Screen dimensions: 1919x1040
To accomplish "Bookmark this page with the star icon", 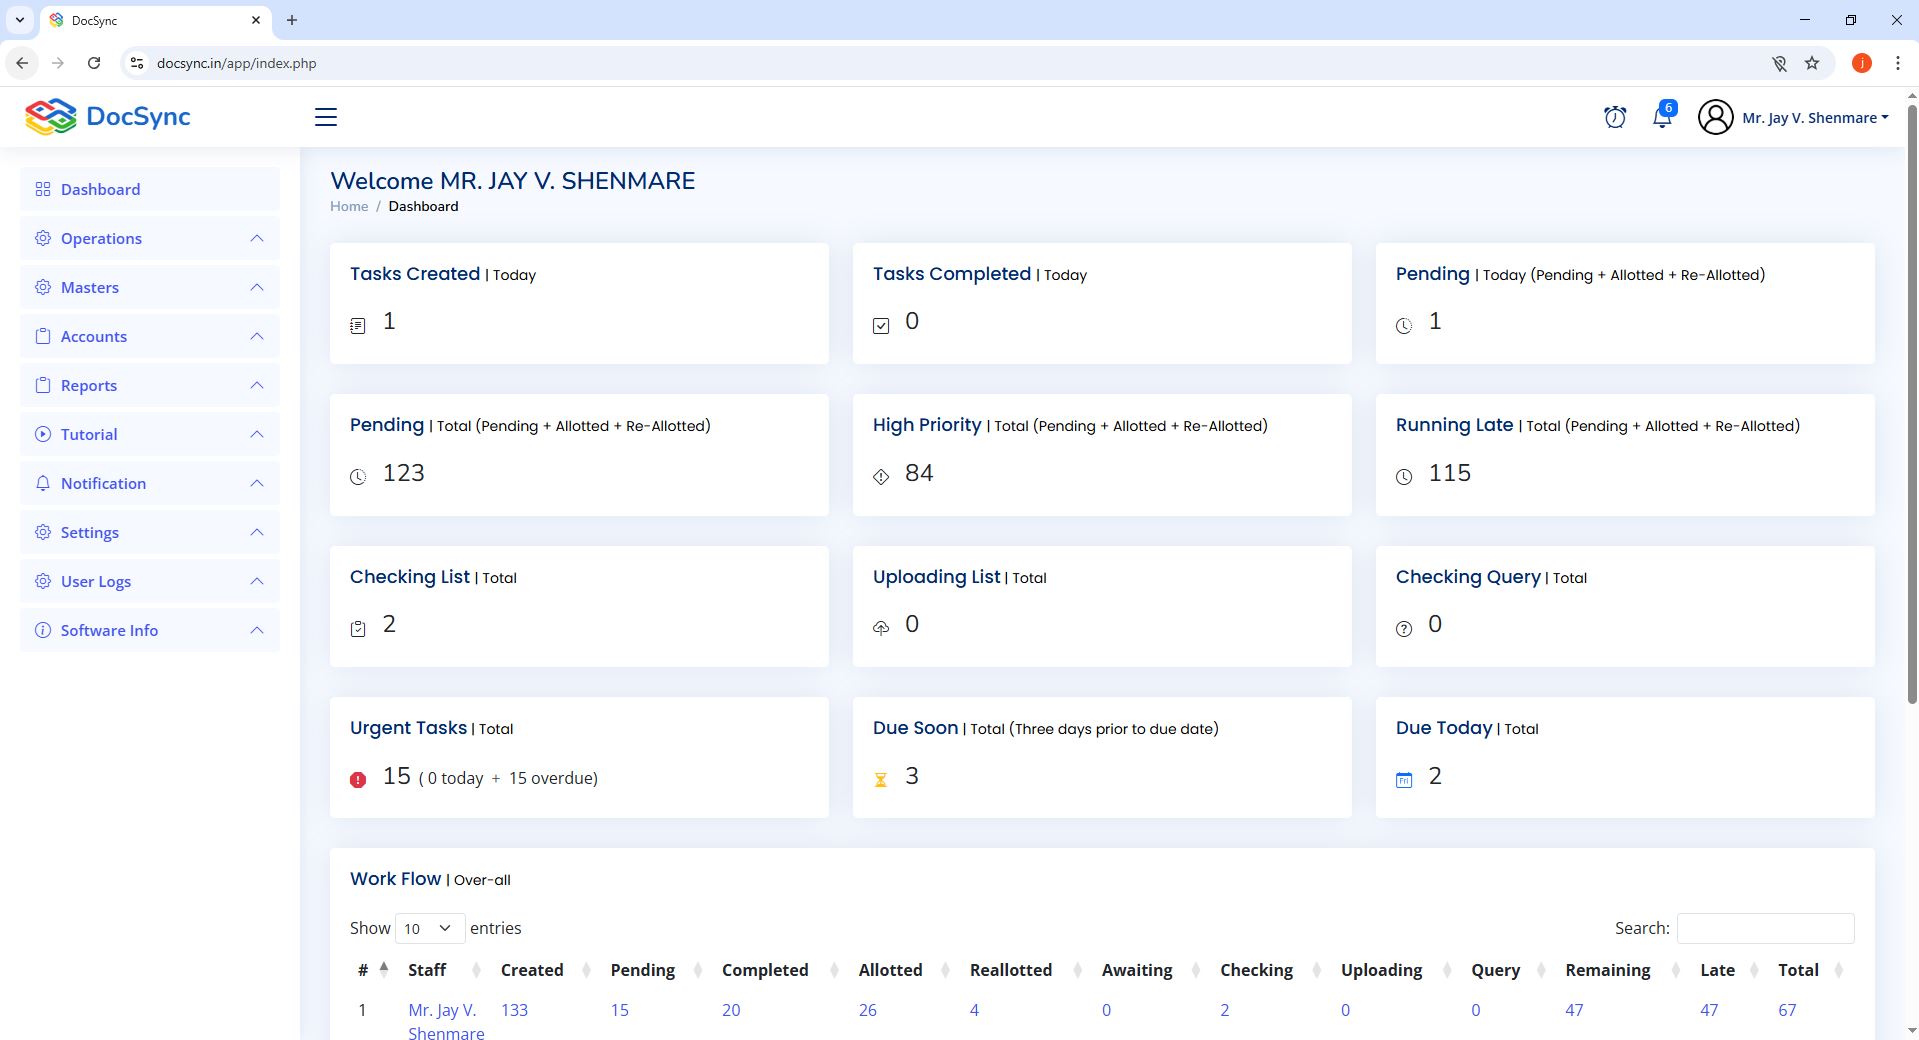I will (x=1812, y=63).
